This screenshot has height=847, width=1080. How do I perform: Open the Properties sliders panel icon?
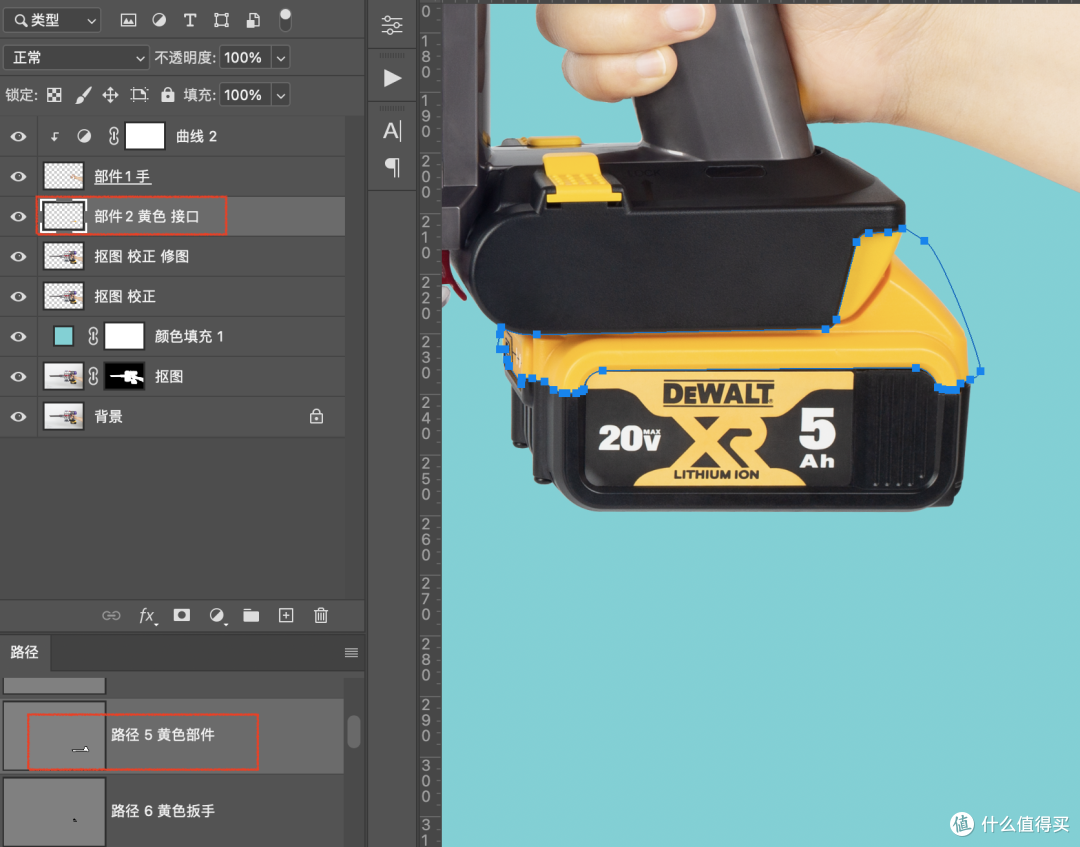(392, 25)
